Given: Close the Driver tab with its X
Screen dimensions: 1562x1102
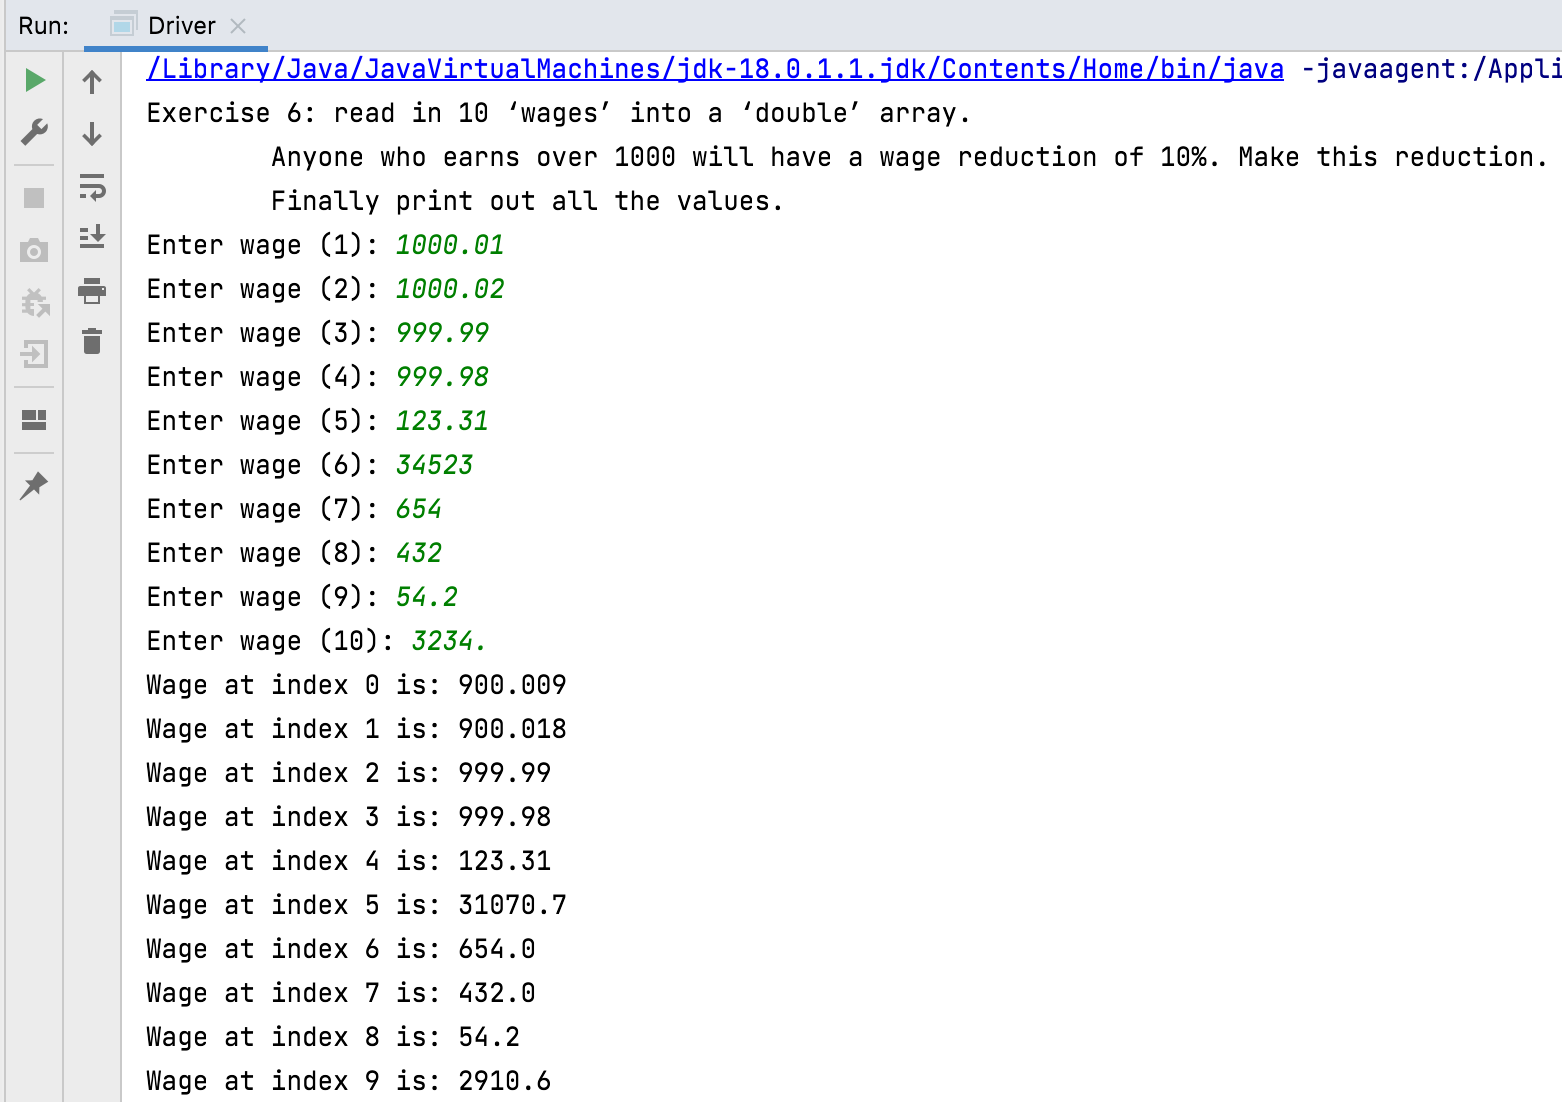Looking at the screenshot, I should [x=238, y=26].
